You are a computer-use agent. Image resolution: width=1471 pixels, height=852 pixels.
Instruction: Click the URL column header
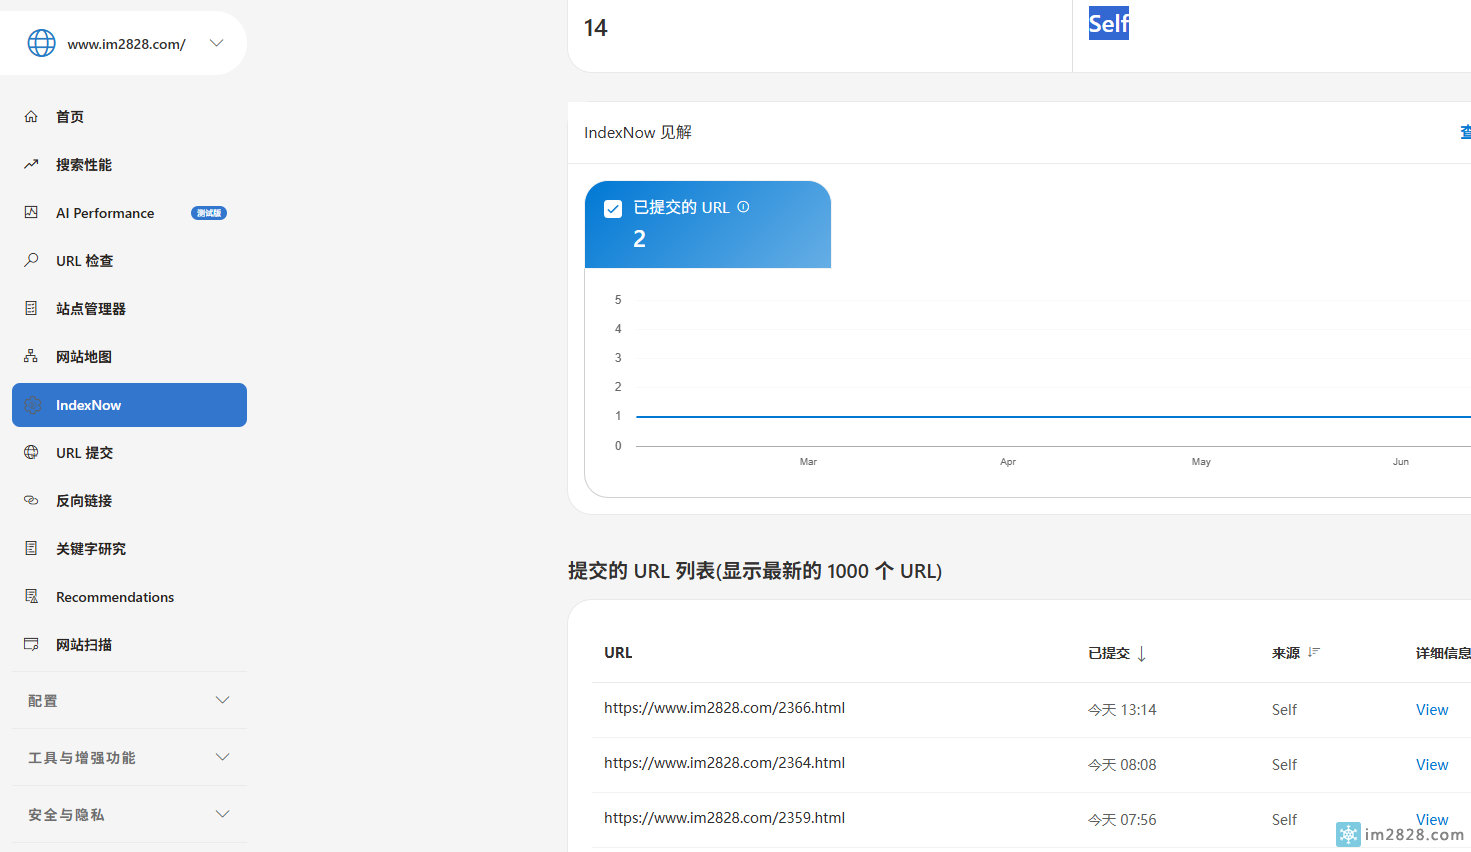tap(618, 653)
